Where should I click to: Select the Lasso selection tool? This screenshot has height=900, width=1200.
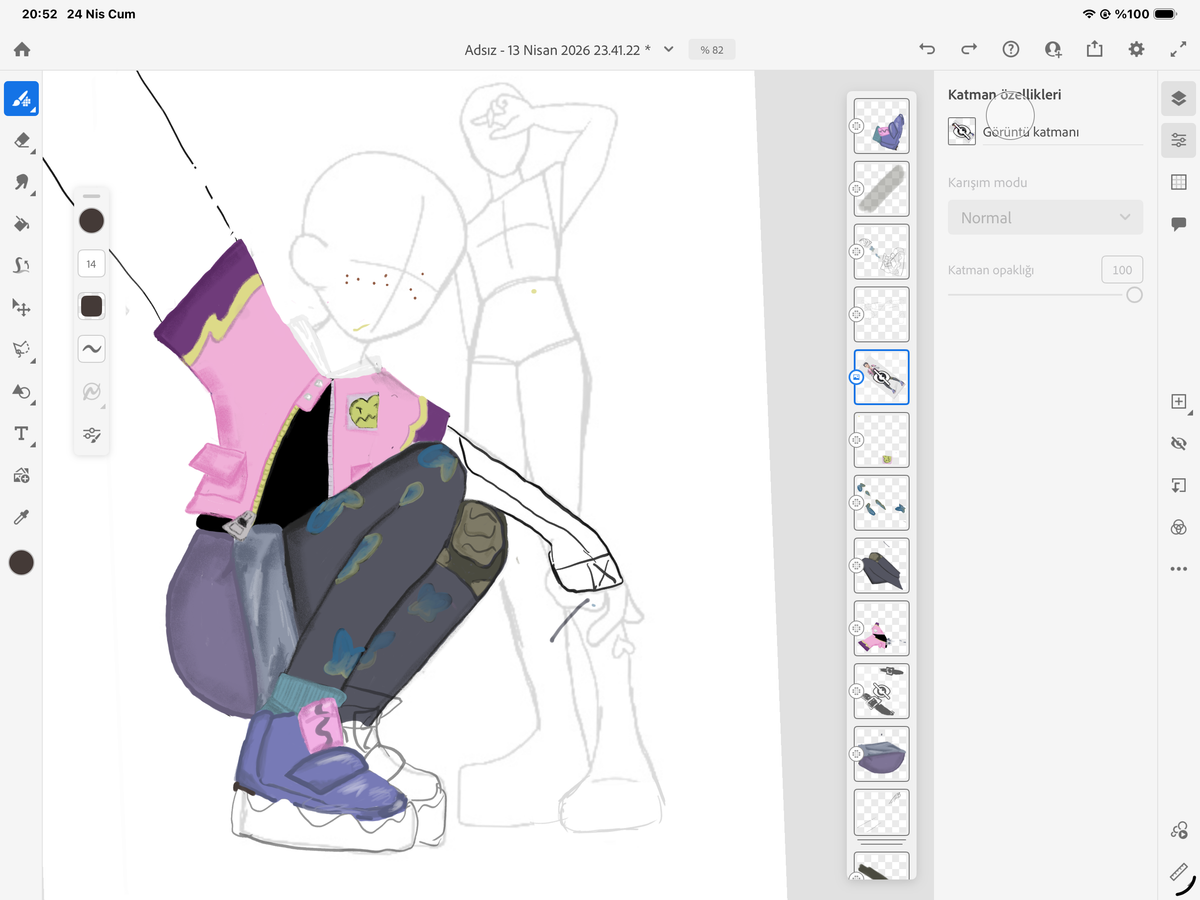21,350
